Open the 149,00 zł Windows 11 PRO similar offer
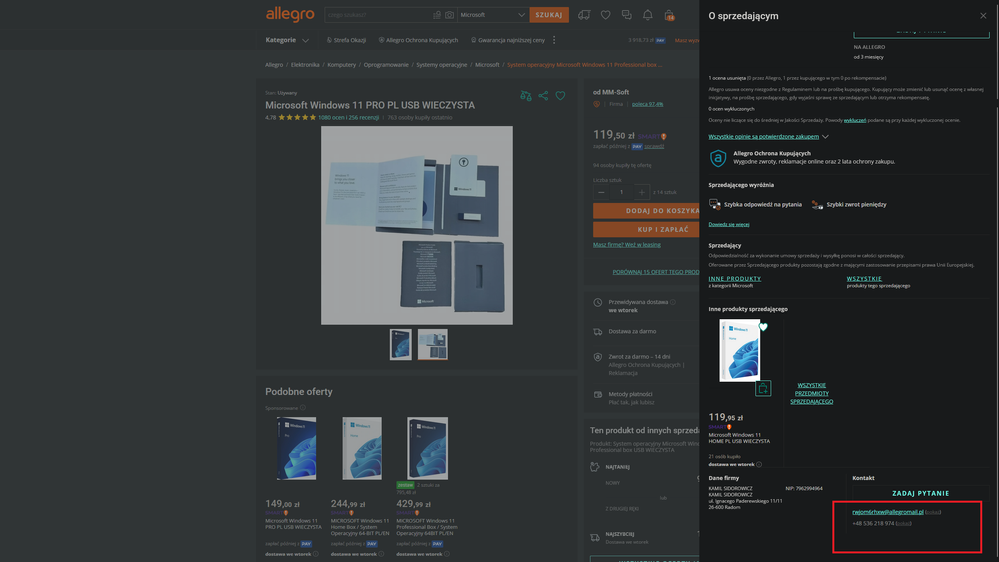 (296, 449)
